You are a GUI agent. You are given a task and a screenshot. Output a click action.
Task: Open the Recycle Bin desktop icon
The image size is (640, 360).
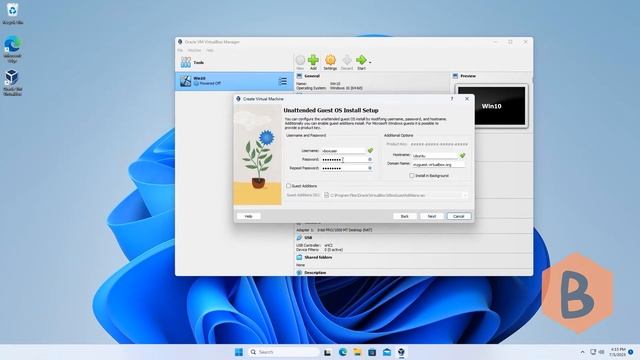coord(13,13)
